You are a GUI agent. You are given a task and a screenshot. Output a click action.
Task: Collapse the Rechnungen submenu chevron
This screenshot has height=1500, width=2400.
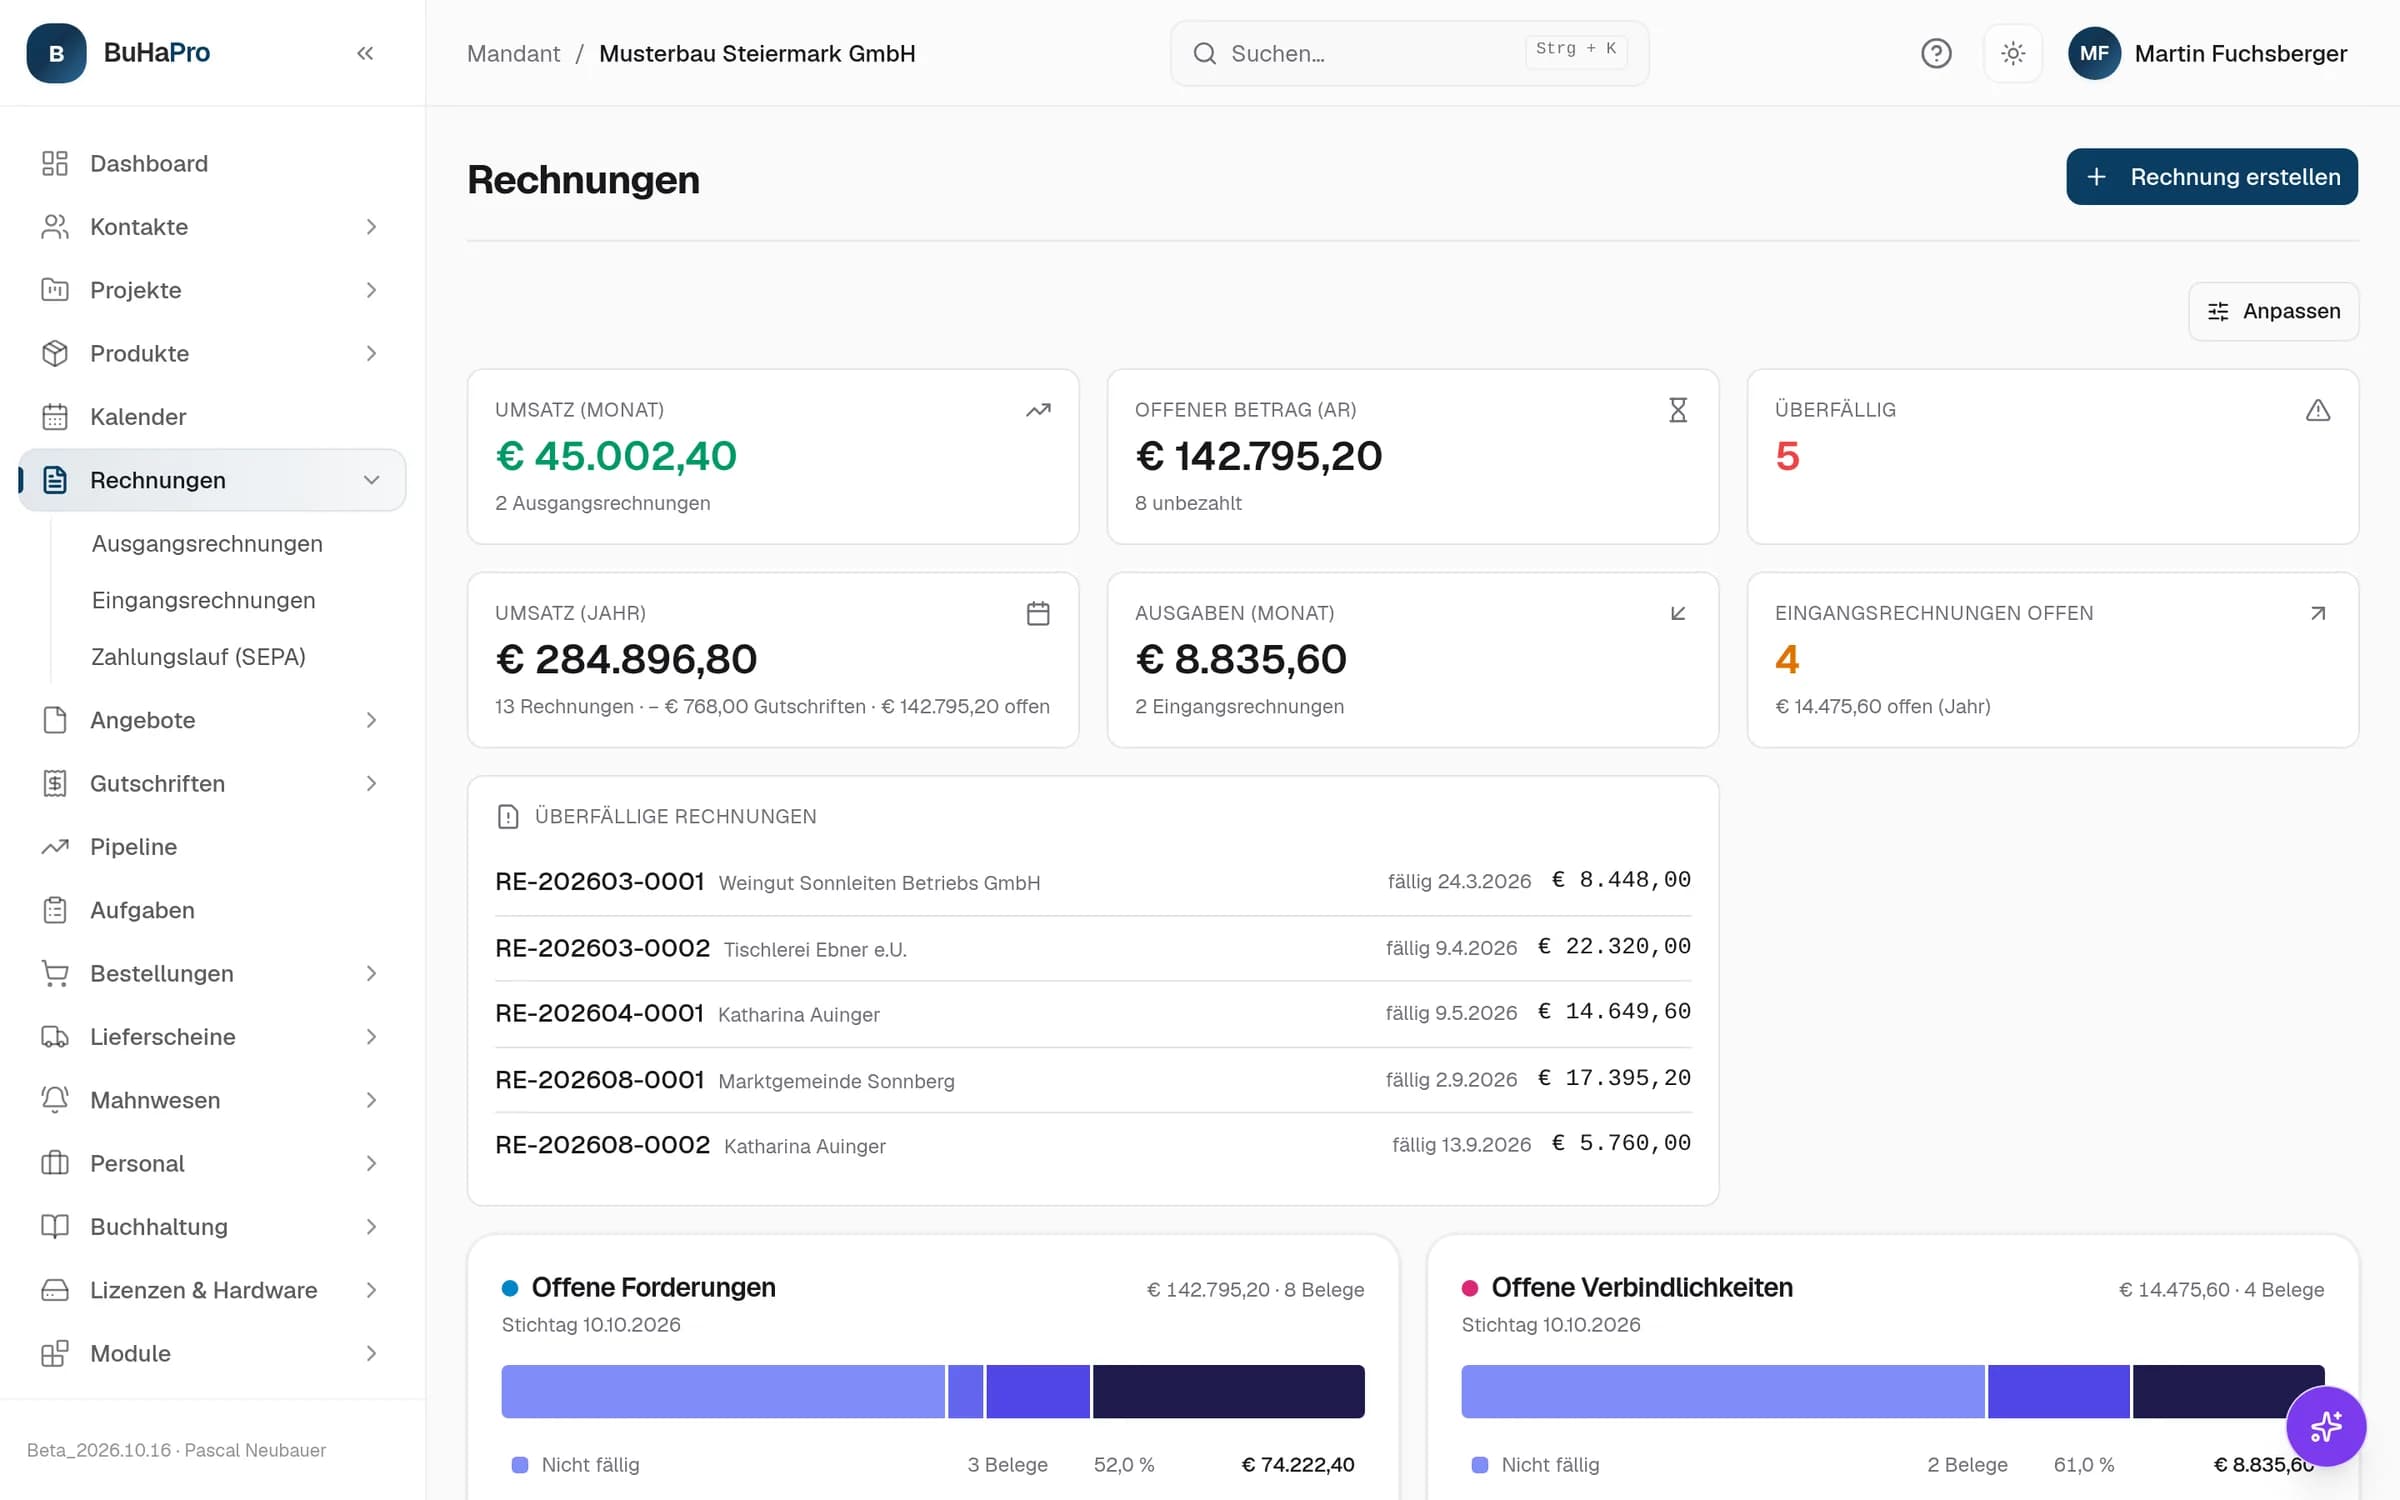(x=371, y=480)
